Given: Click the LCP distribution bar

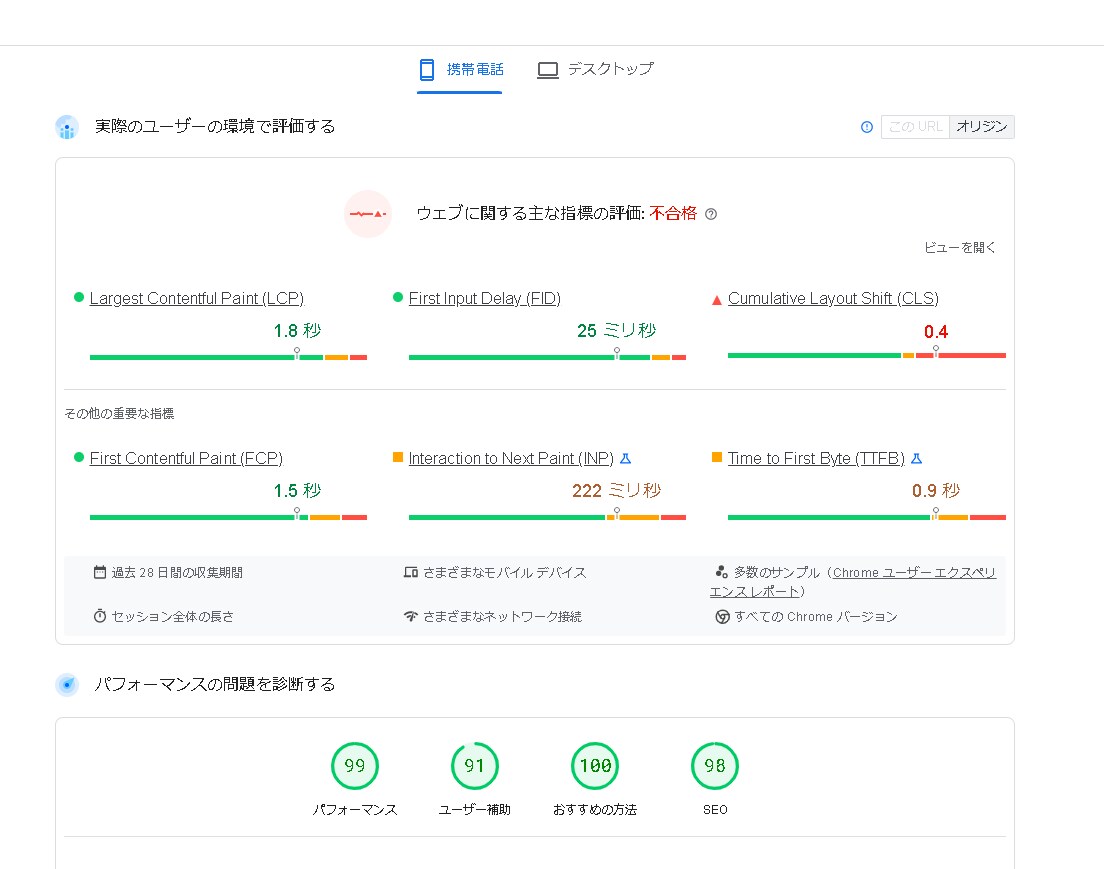Looking at the screenshot, I should 228,357.
